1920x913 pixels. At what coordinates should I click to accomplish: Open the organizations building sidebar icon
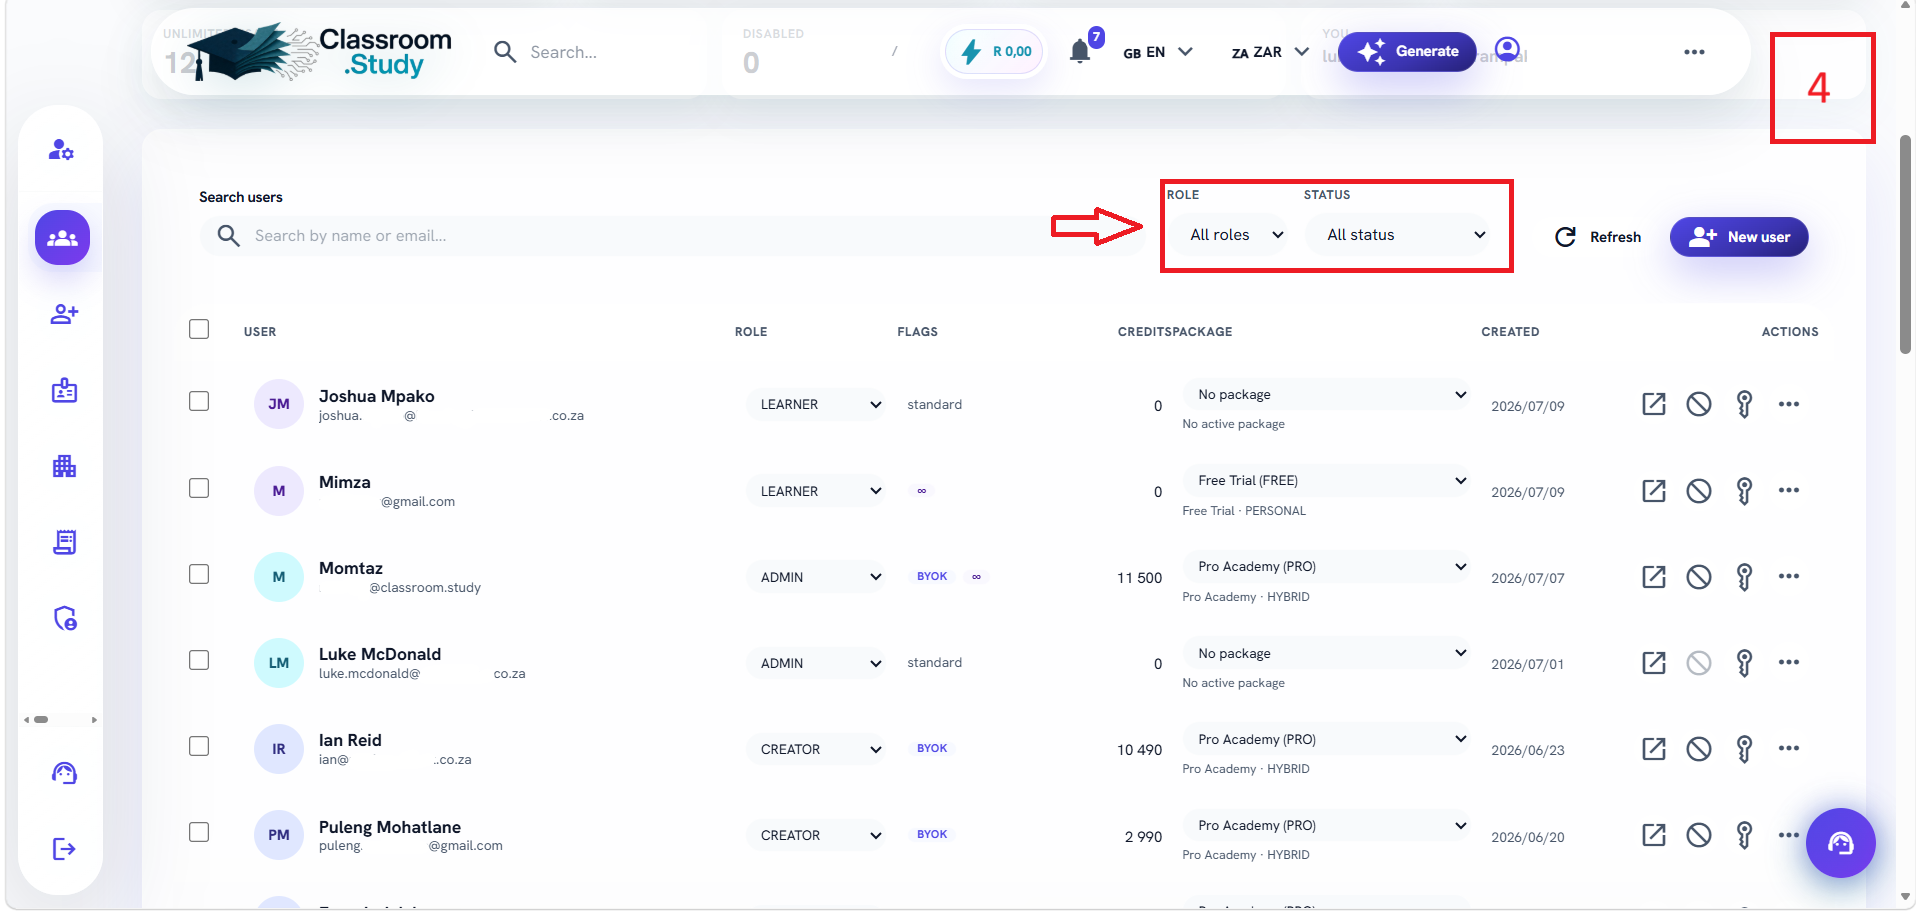point(64,466)
